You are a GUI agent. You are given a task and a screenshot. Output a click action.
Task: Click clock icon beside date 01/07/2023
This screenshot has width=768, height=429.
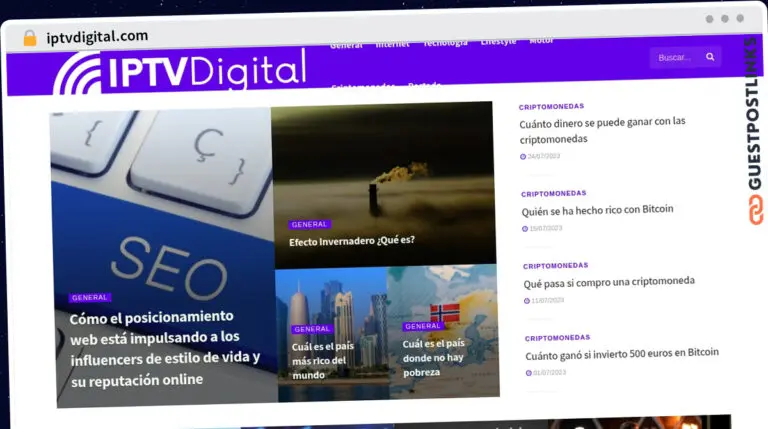coord(529,373)
